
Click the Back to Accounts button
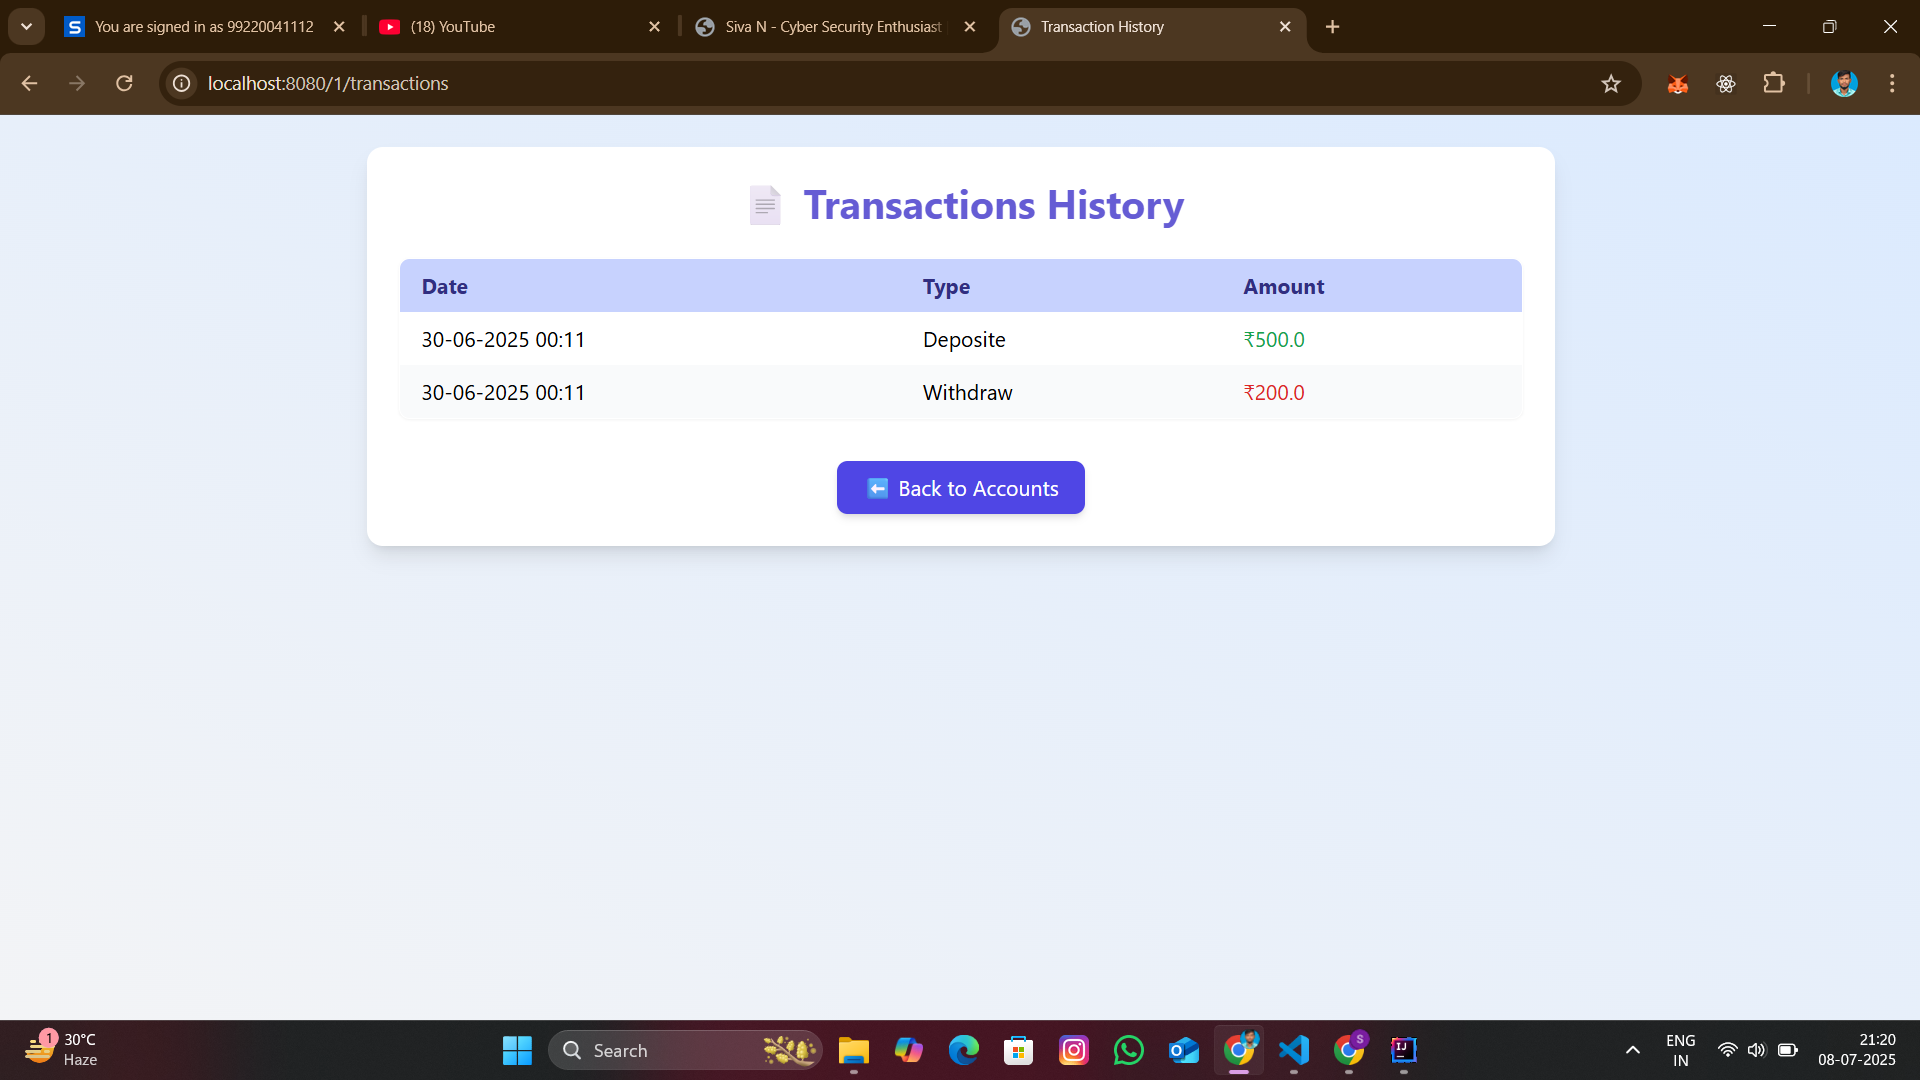(960, 488)
